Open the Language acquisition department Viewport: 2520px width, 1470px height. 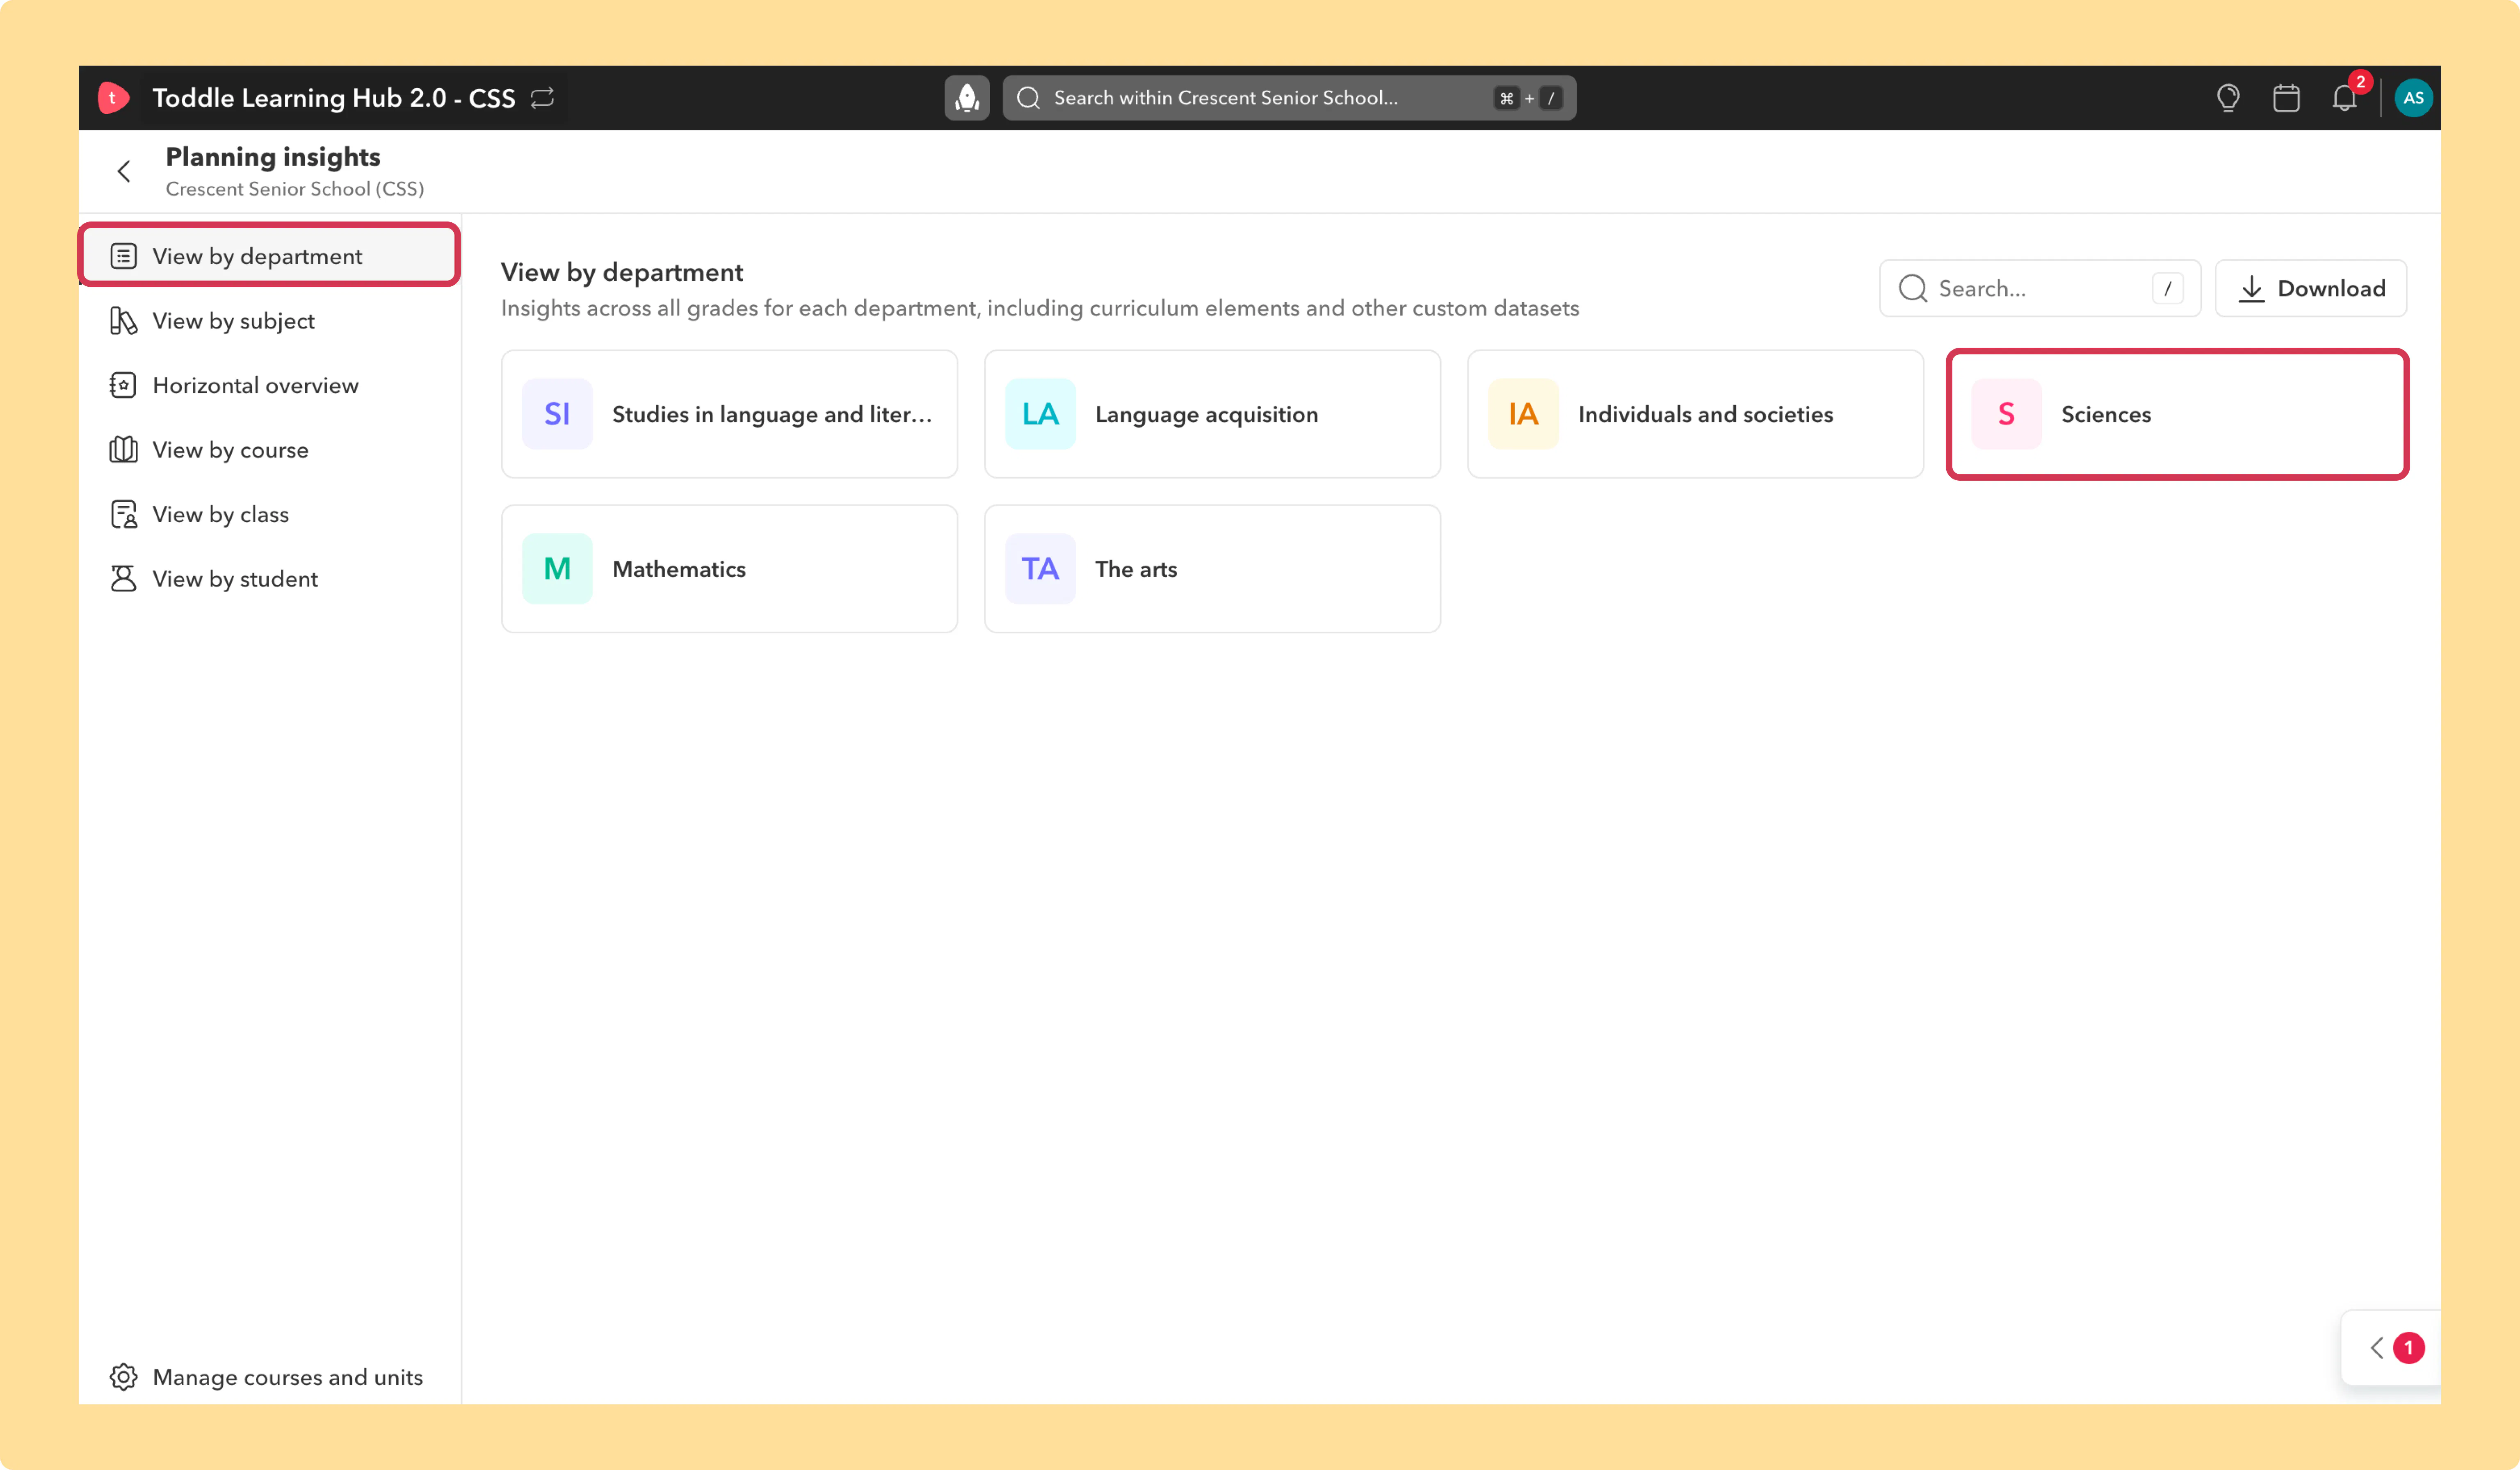(x=1212, y=414)
